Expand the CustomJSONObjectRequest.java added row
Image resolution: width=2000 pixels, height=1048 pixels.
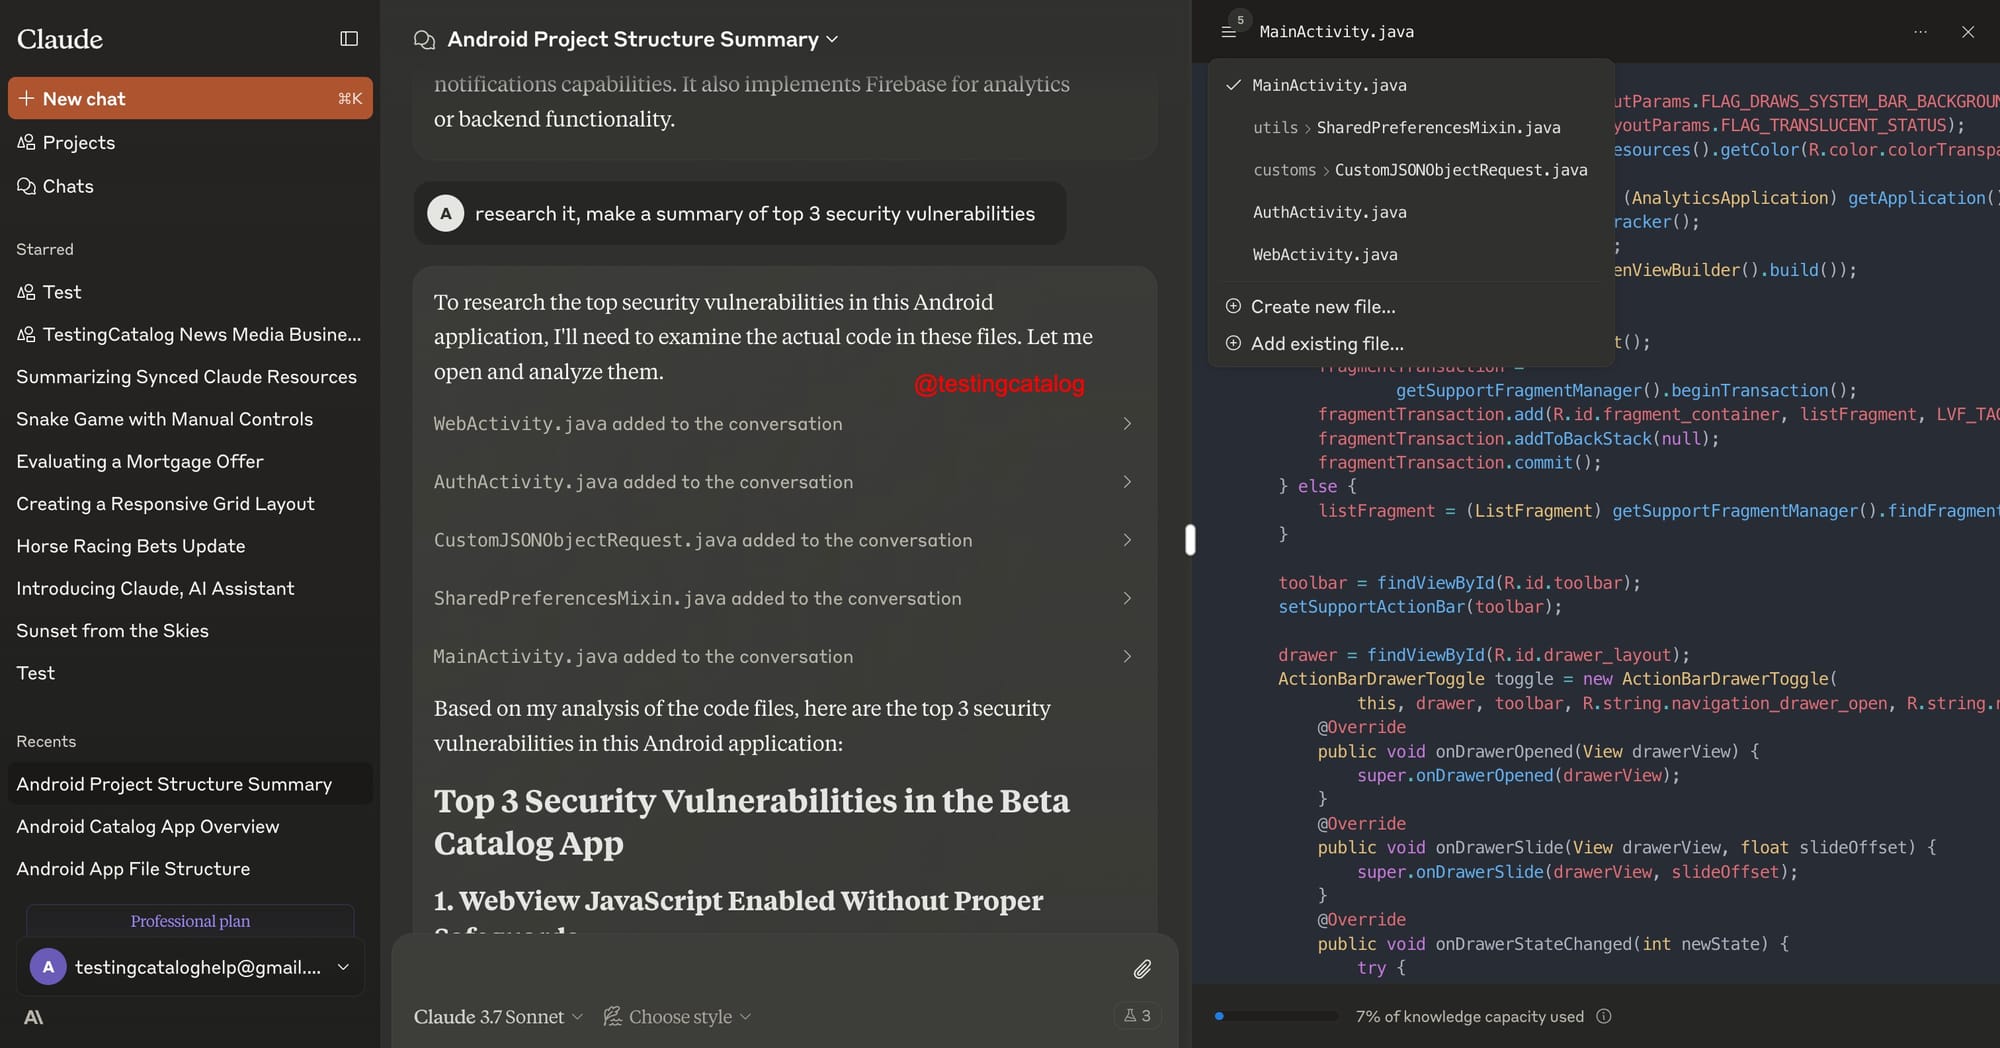tap(785, 540)
